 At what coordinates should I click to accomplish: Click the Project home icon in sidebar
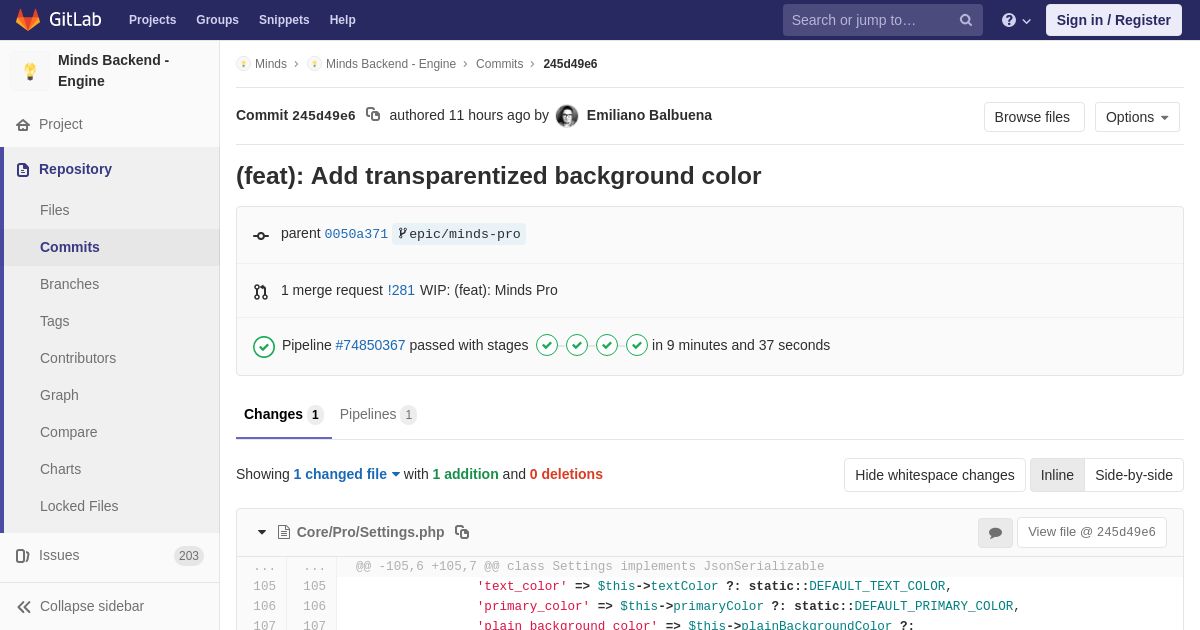(x=23, y=125)
